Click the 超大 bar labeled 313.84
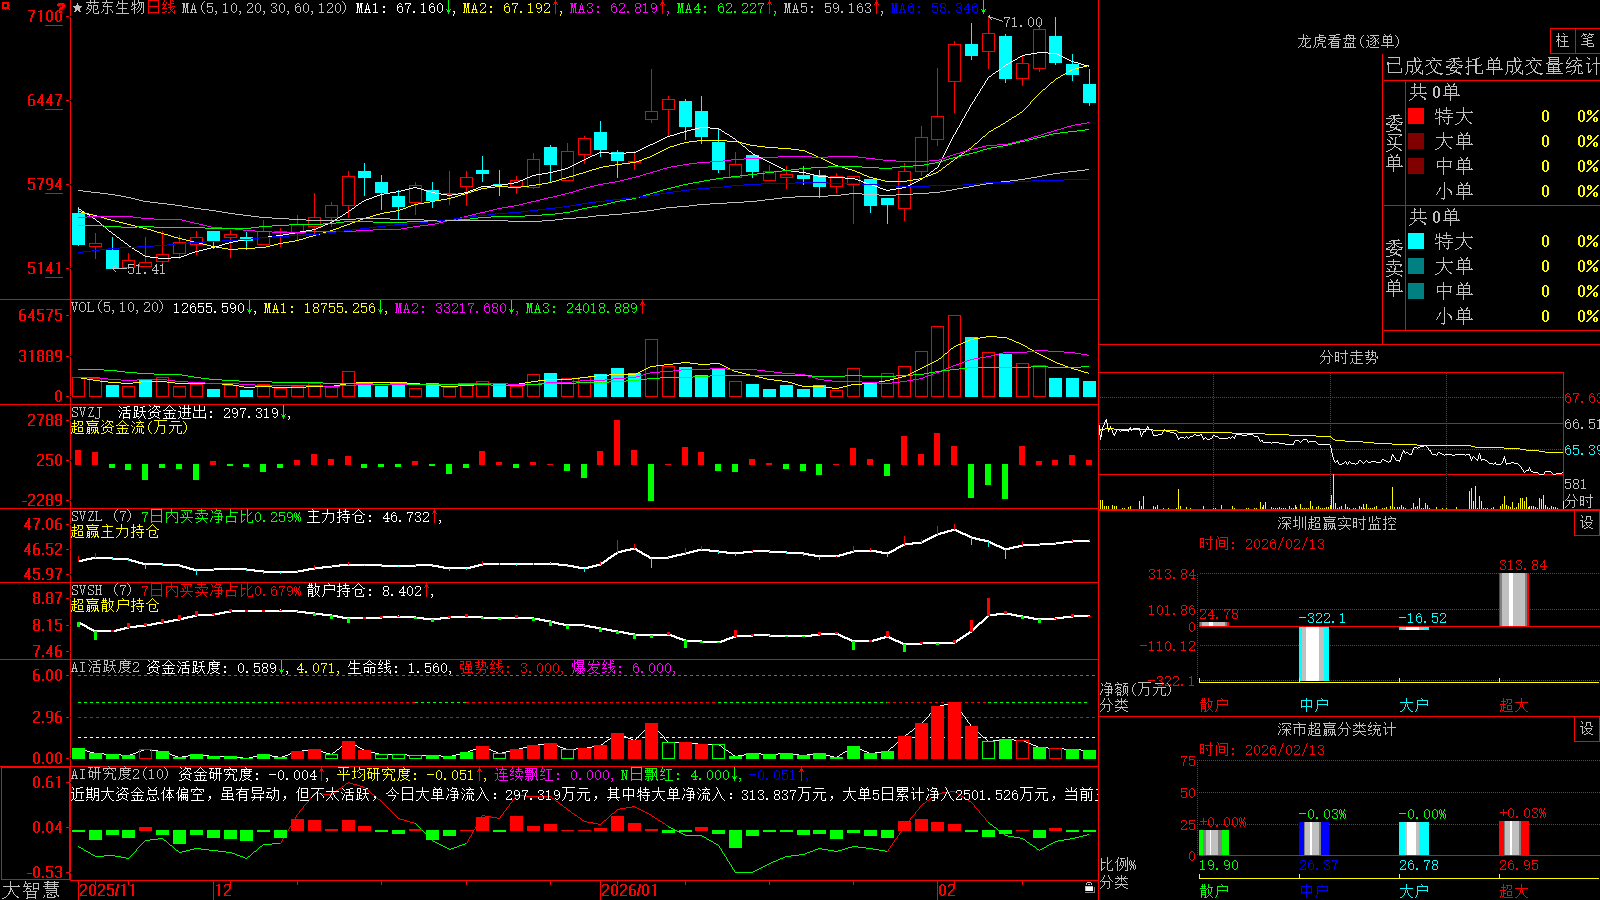 1514,599
